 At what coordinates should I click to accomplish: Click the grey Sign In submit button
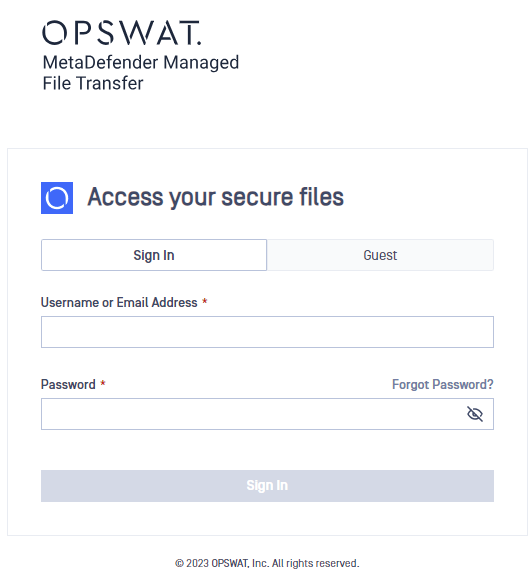(267, 486)
